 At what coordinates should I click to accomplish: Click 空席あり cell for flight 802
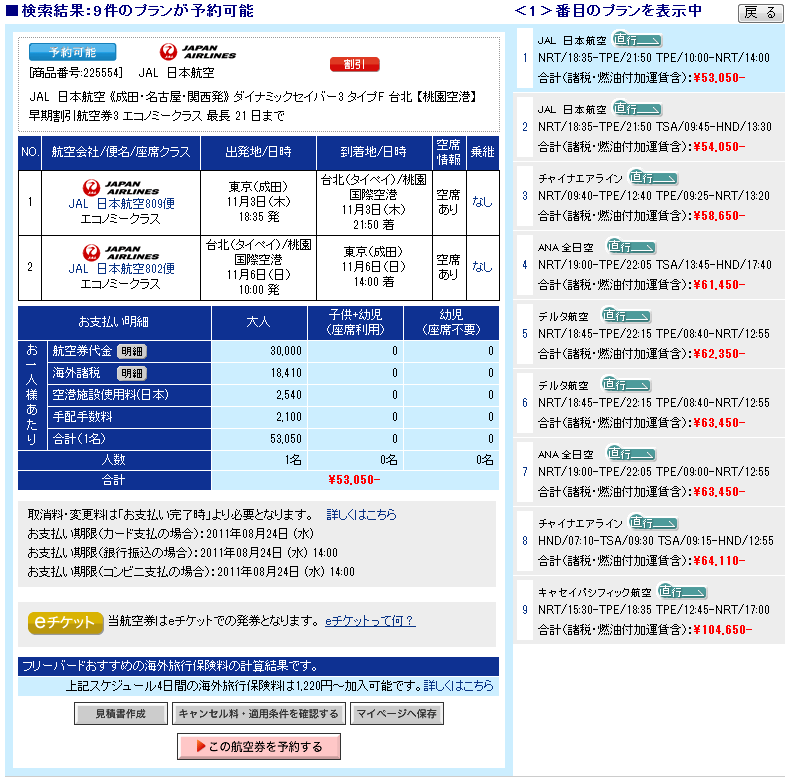tap(448, 267)
